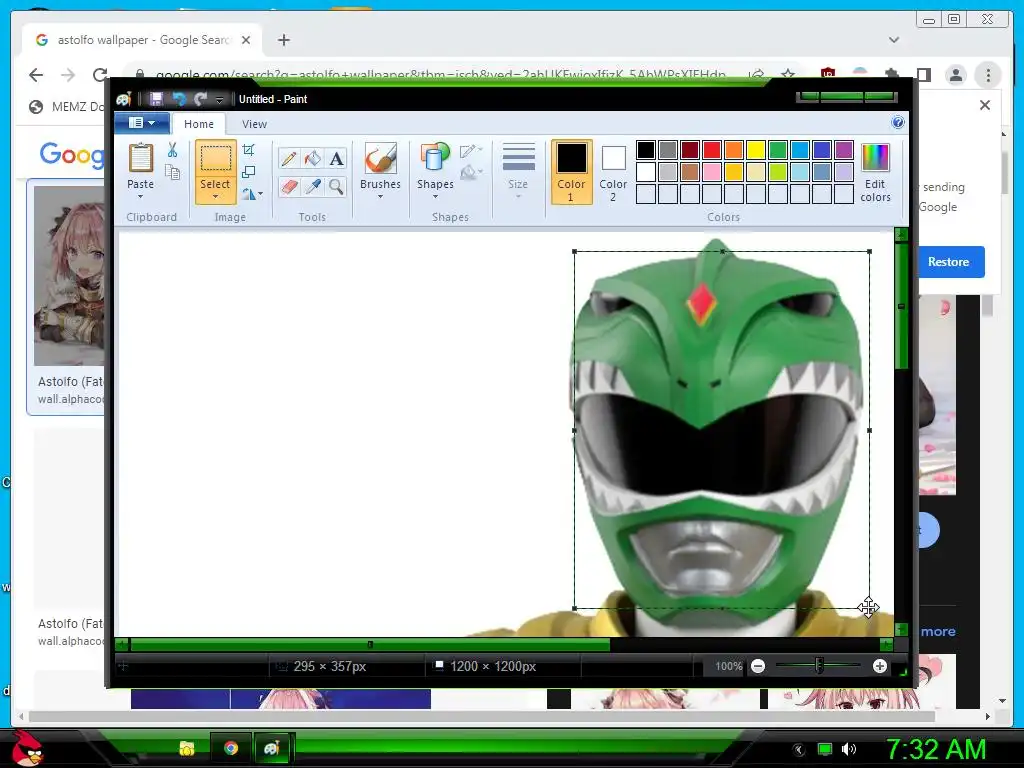Open Chrome profile avatar icon

(955, 75)
